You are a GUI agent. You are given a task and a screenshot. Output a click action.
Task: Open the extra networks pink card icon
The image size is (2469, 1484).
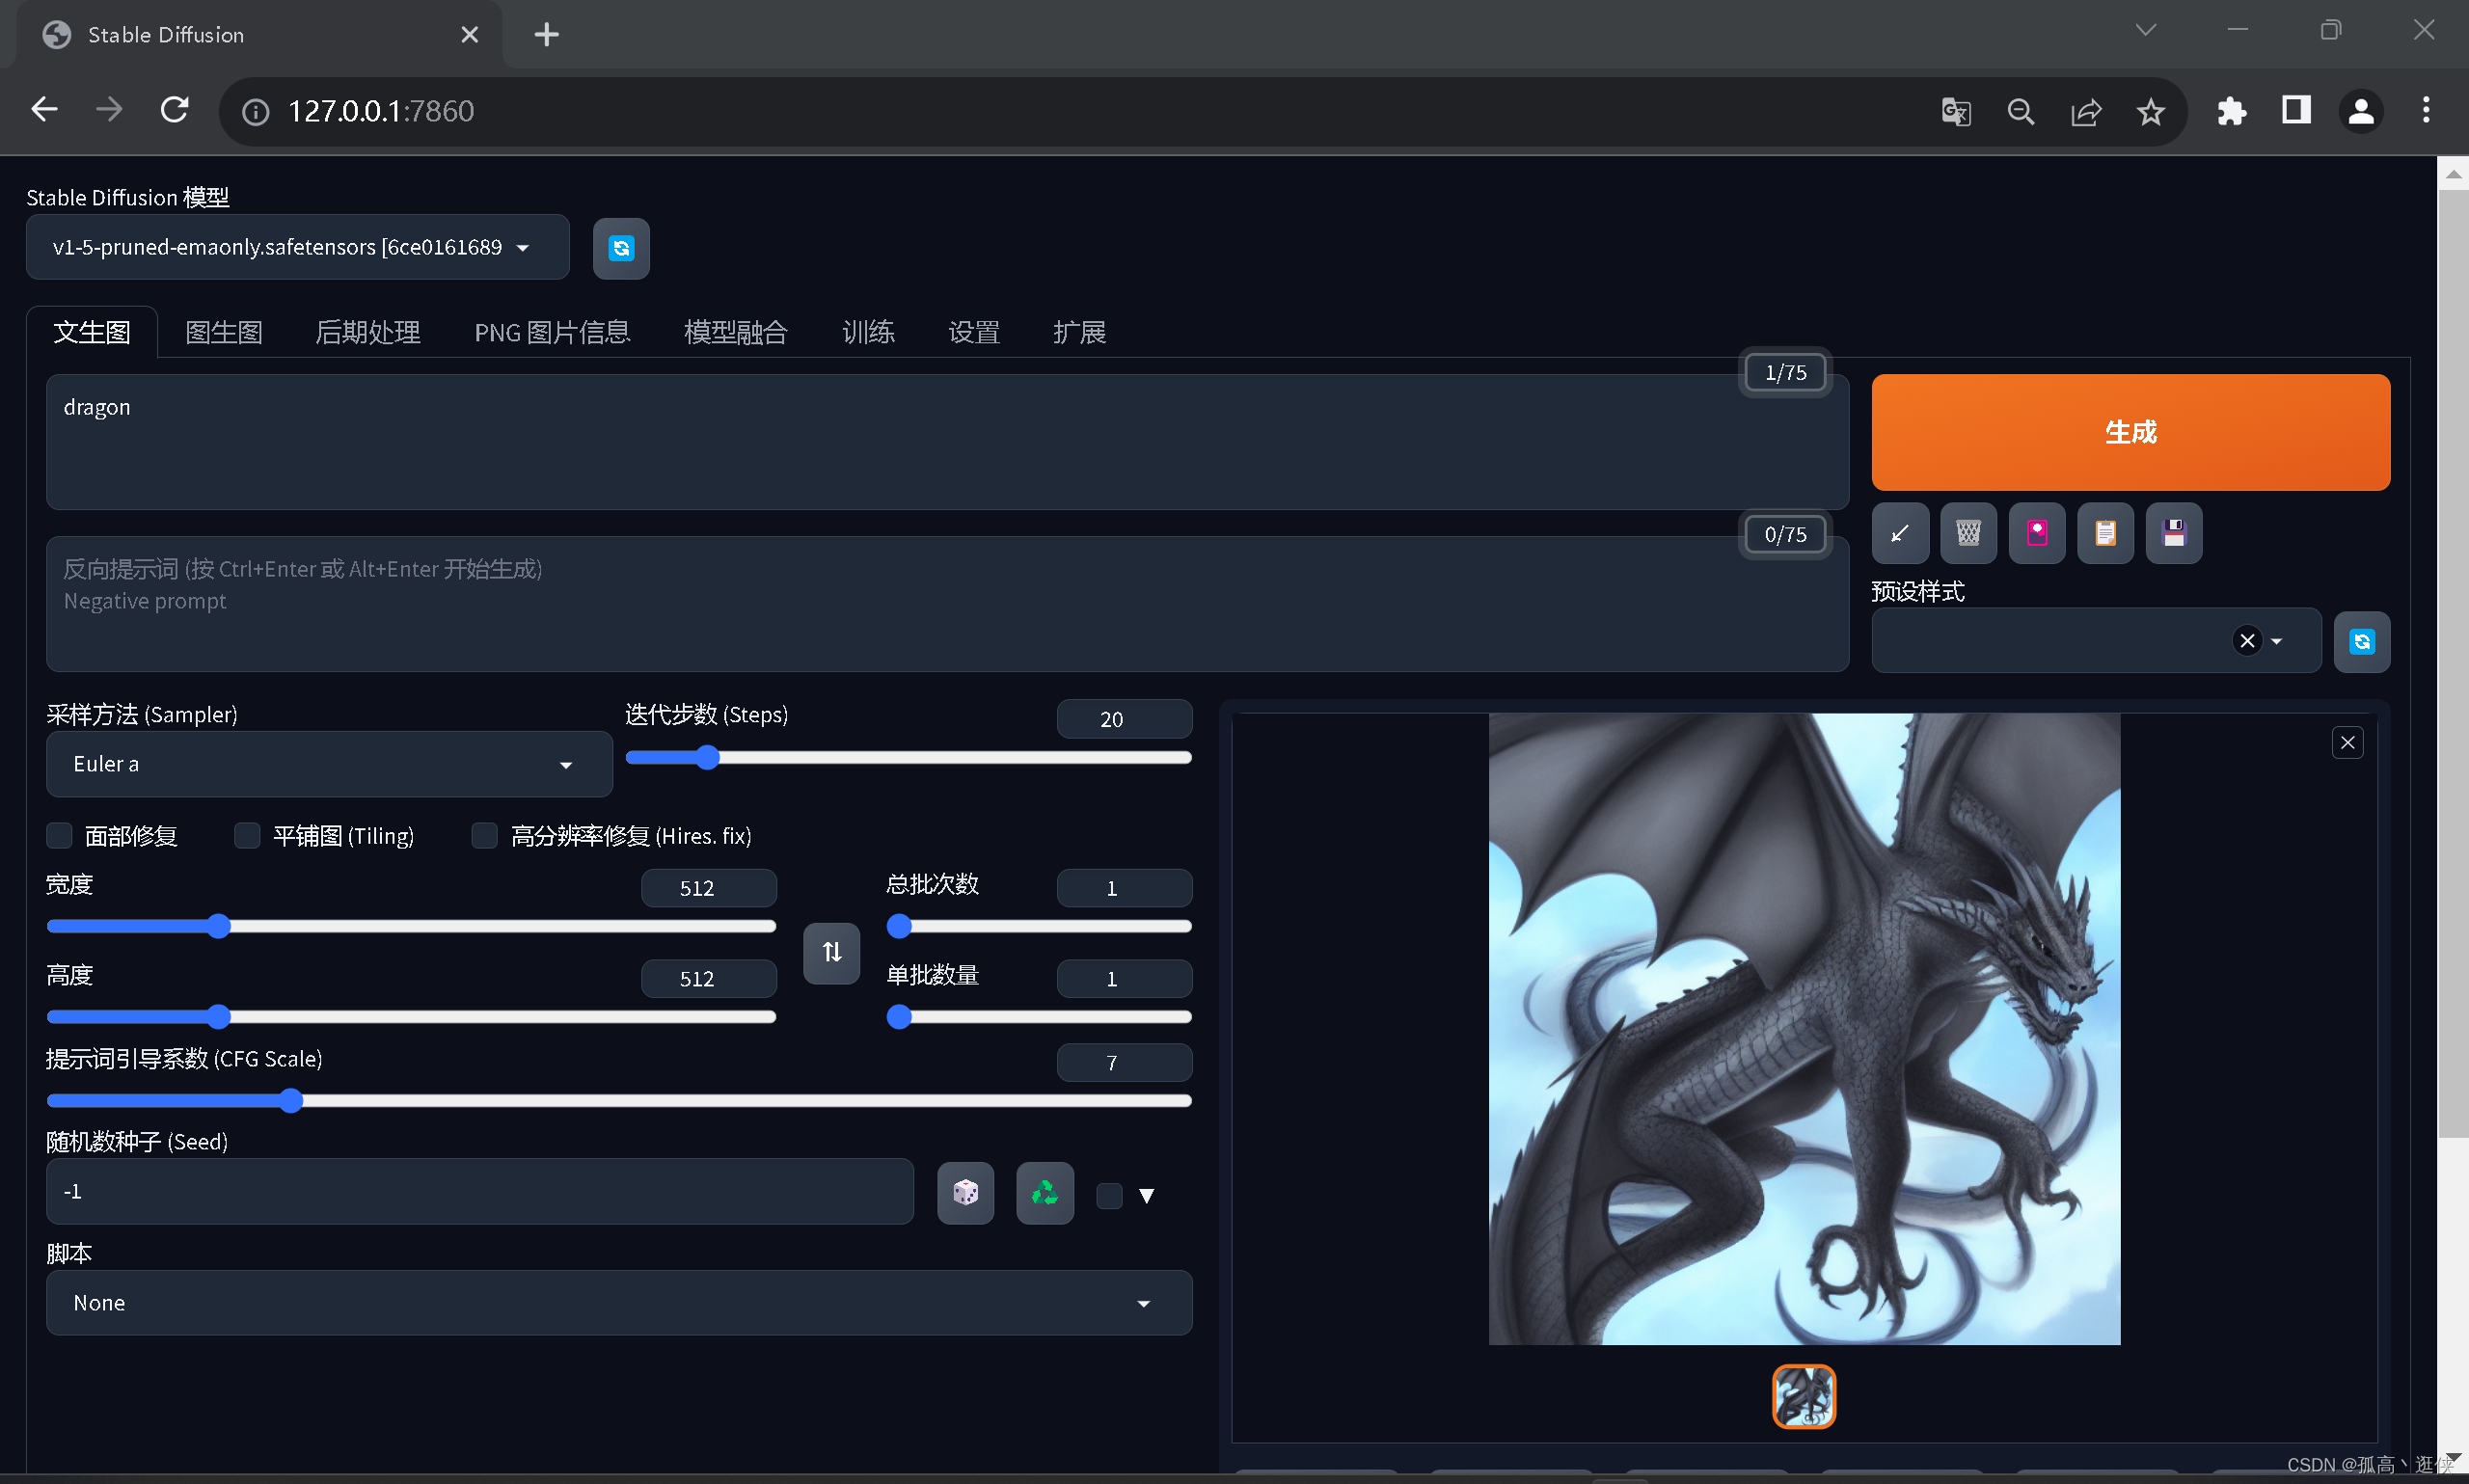2037,533
